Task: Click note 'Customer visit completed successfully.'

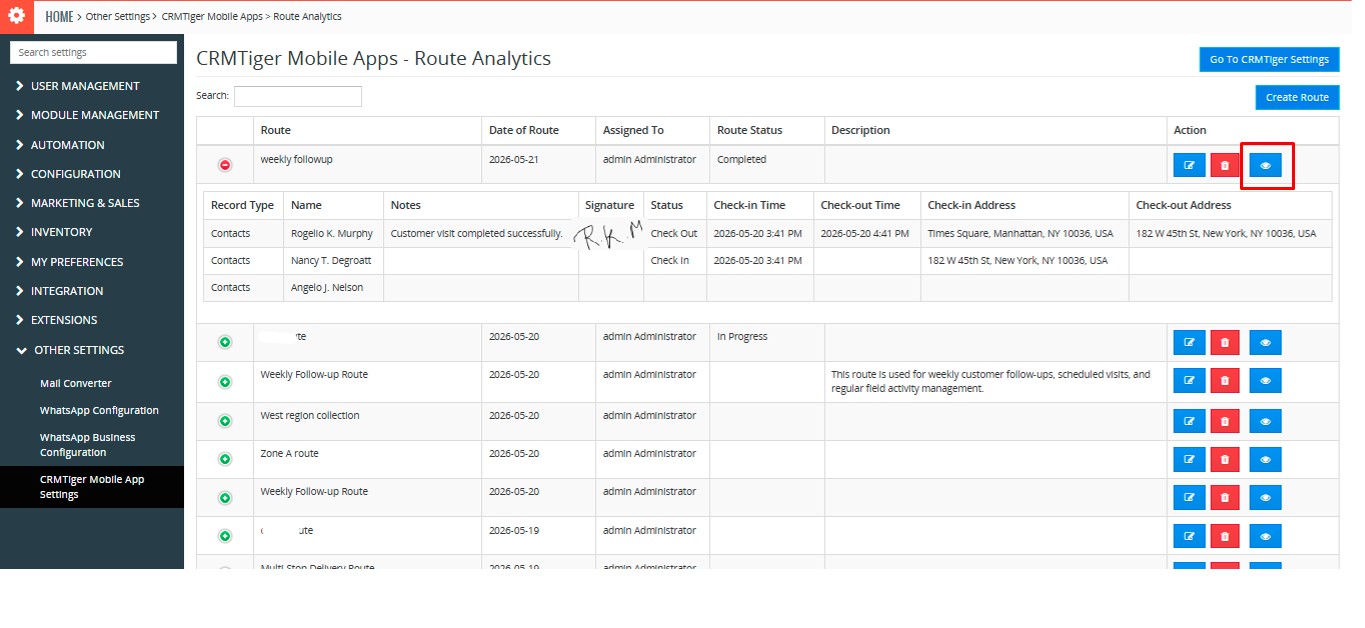Action: coord(476,233)
